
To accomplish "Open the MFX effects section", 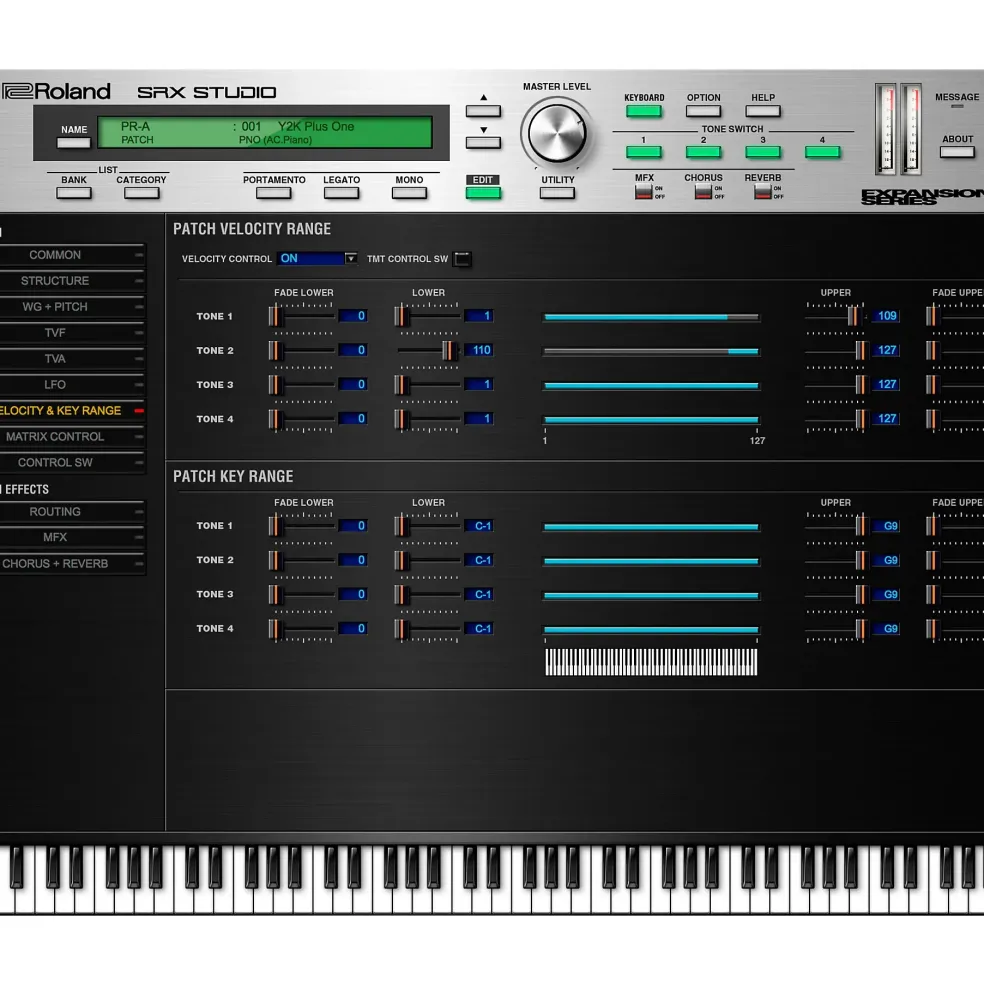I will [x=72, y=538].
